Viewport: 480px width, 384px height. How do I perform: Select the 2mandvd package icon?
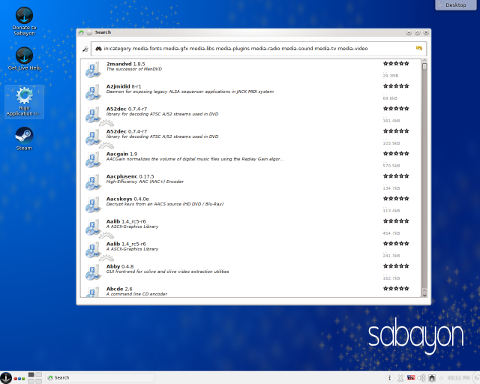pyautogui.click(x=93, y=69)
